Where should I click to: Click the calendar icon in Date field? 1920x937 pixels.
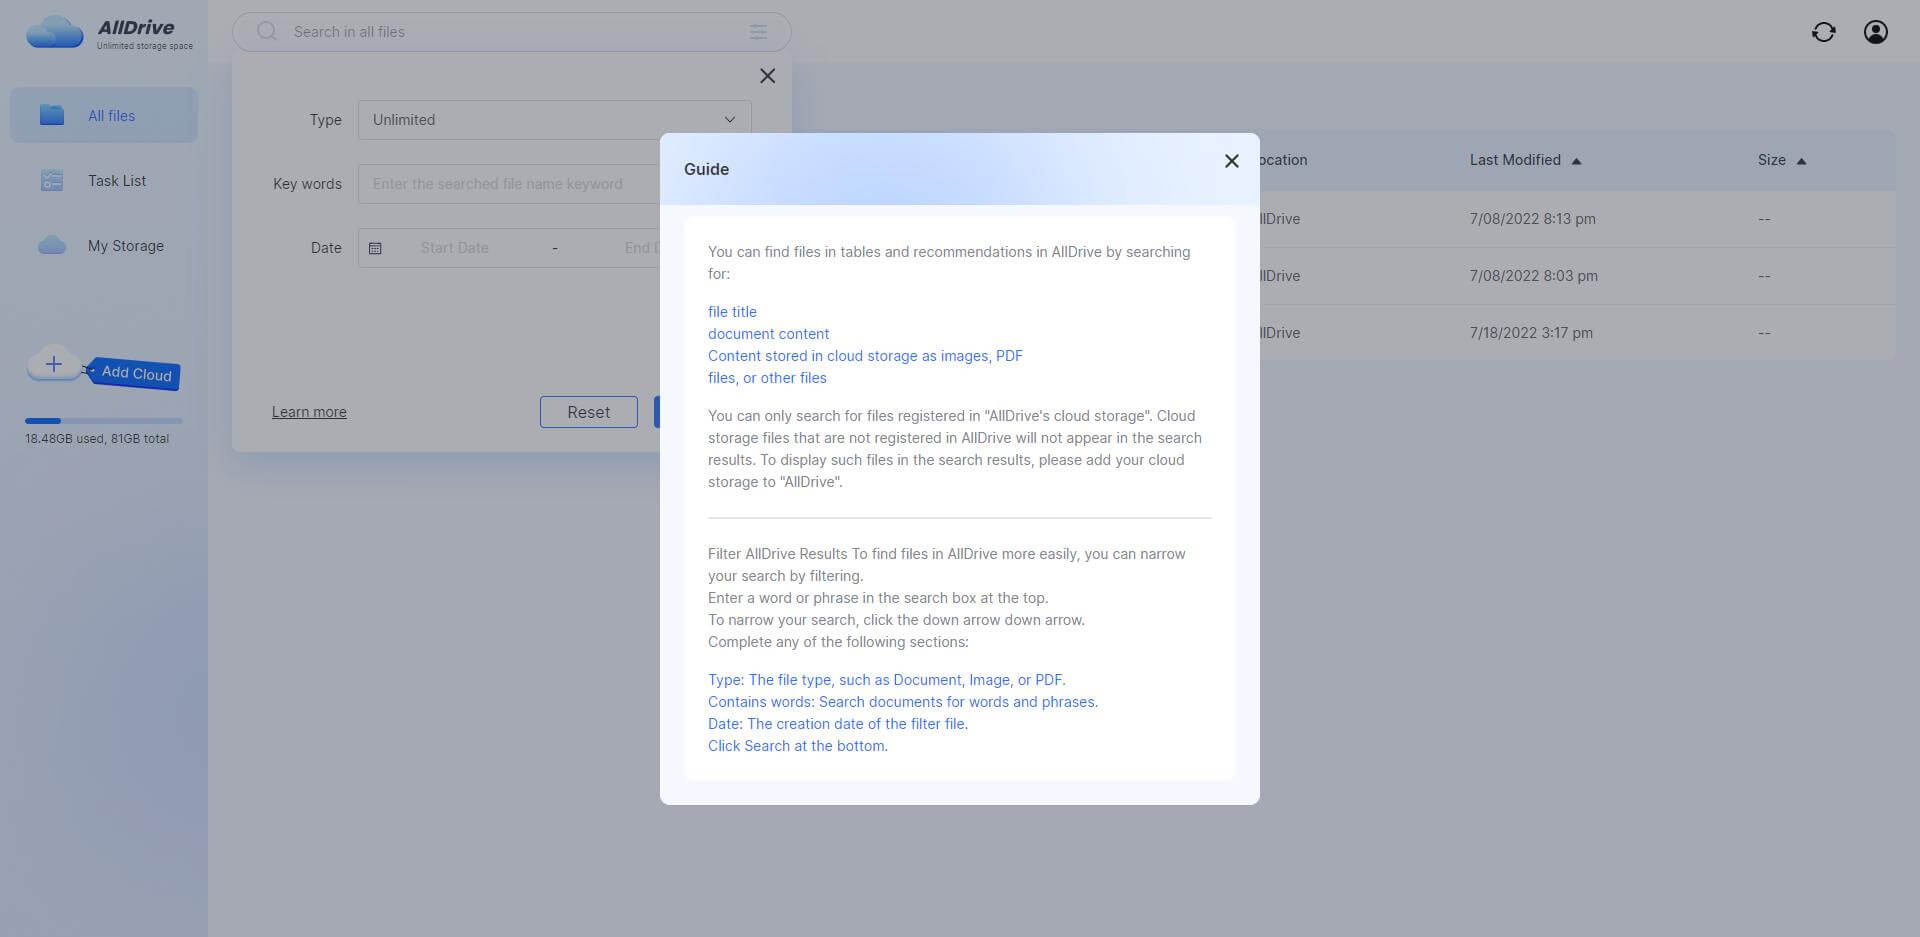pos(375,248)
